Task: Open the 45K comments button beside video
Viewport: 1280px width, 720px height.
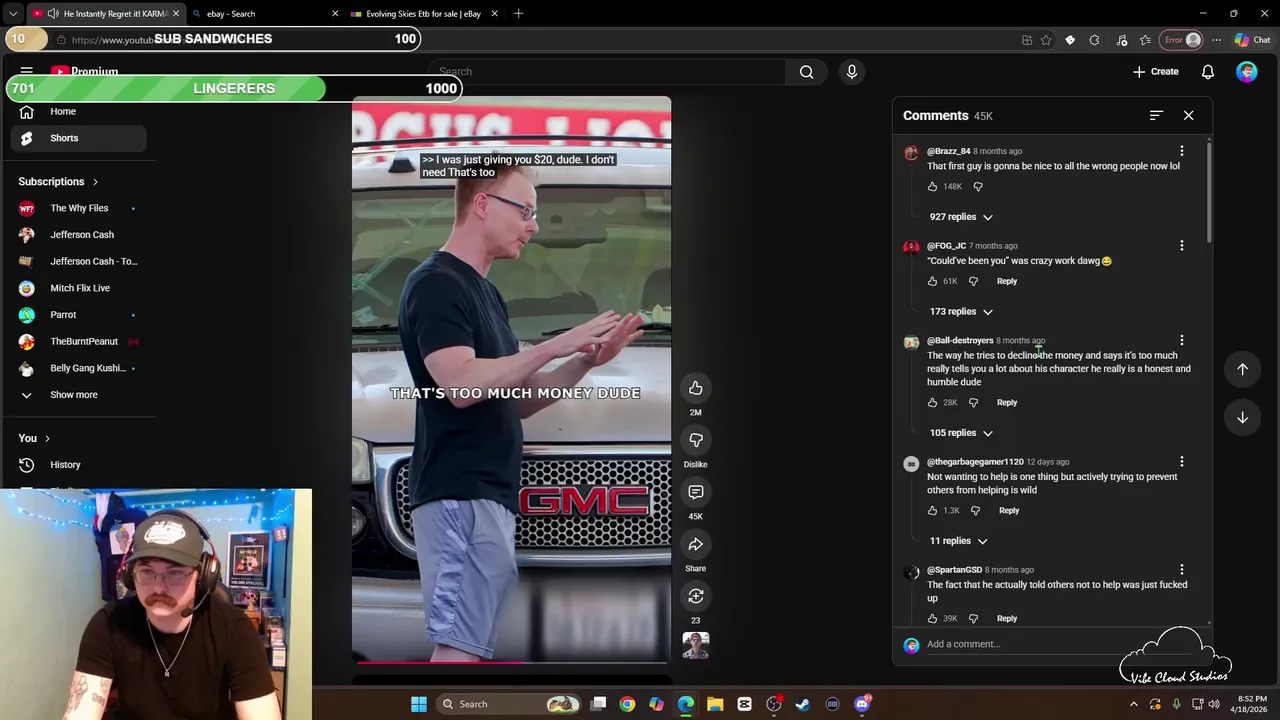Action: point(696,492)
